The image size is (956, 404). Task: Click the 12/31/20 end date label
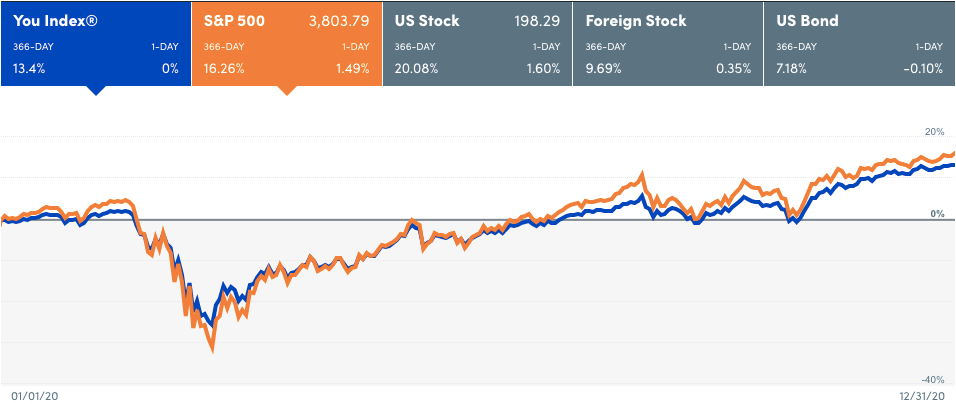pos(918,395)
